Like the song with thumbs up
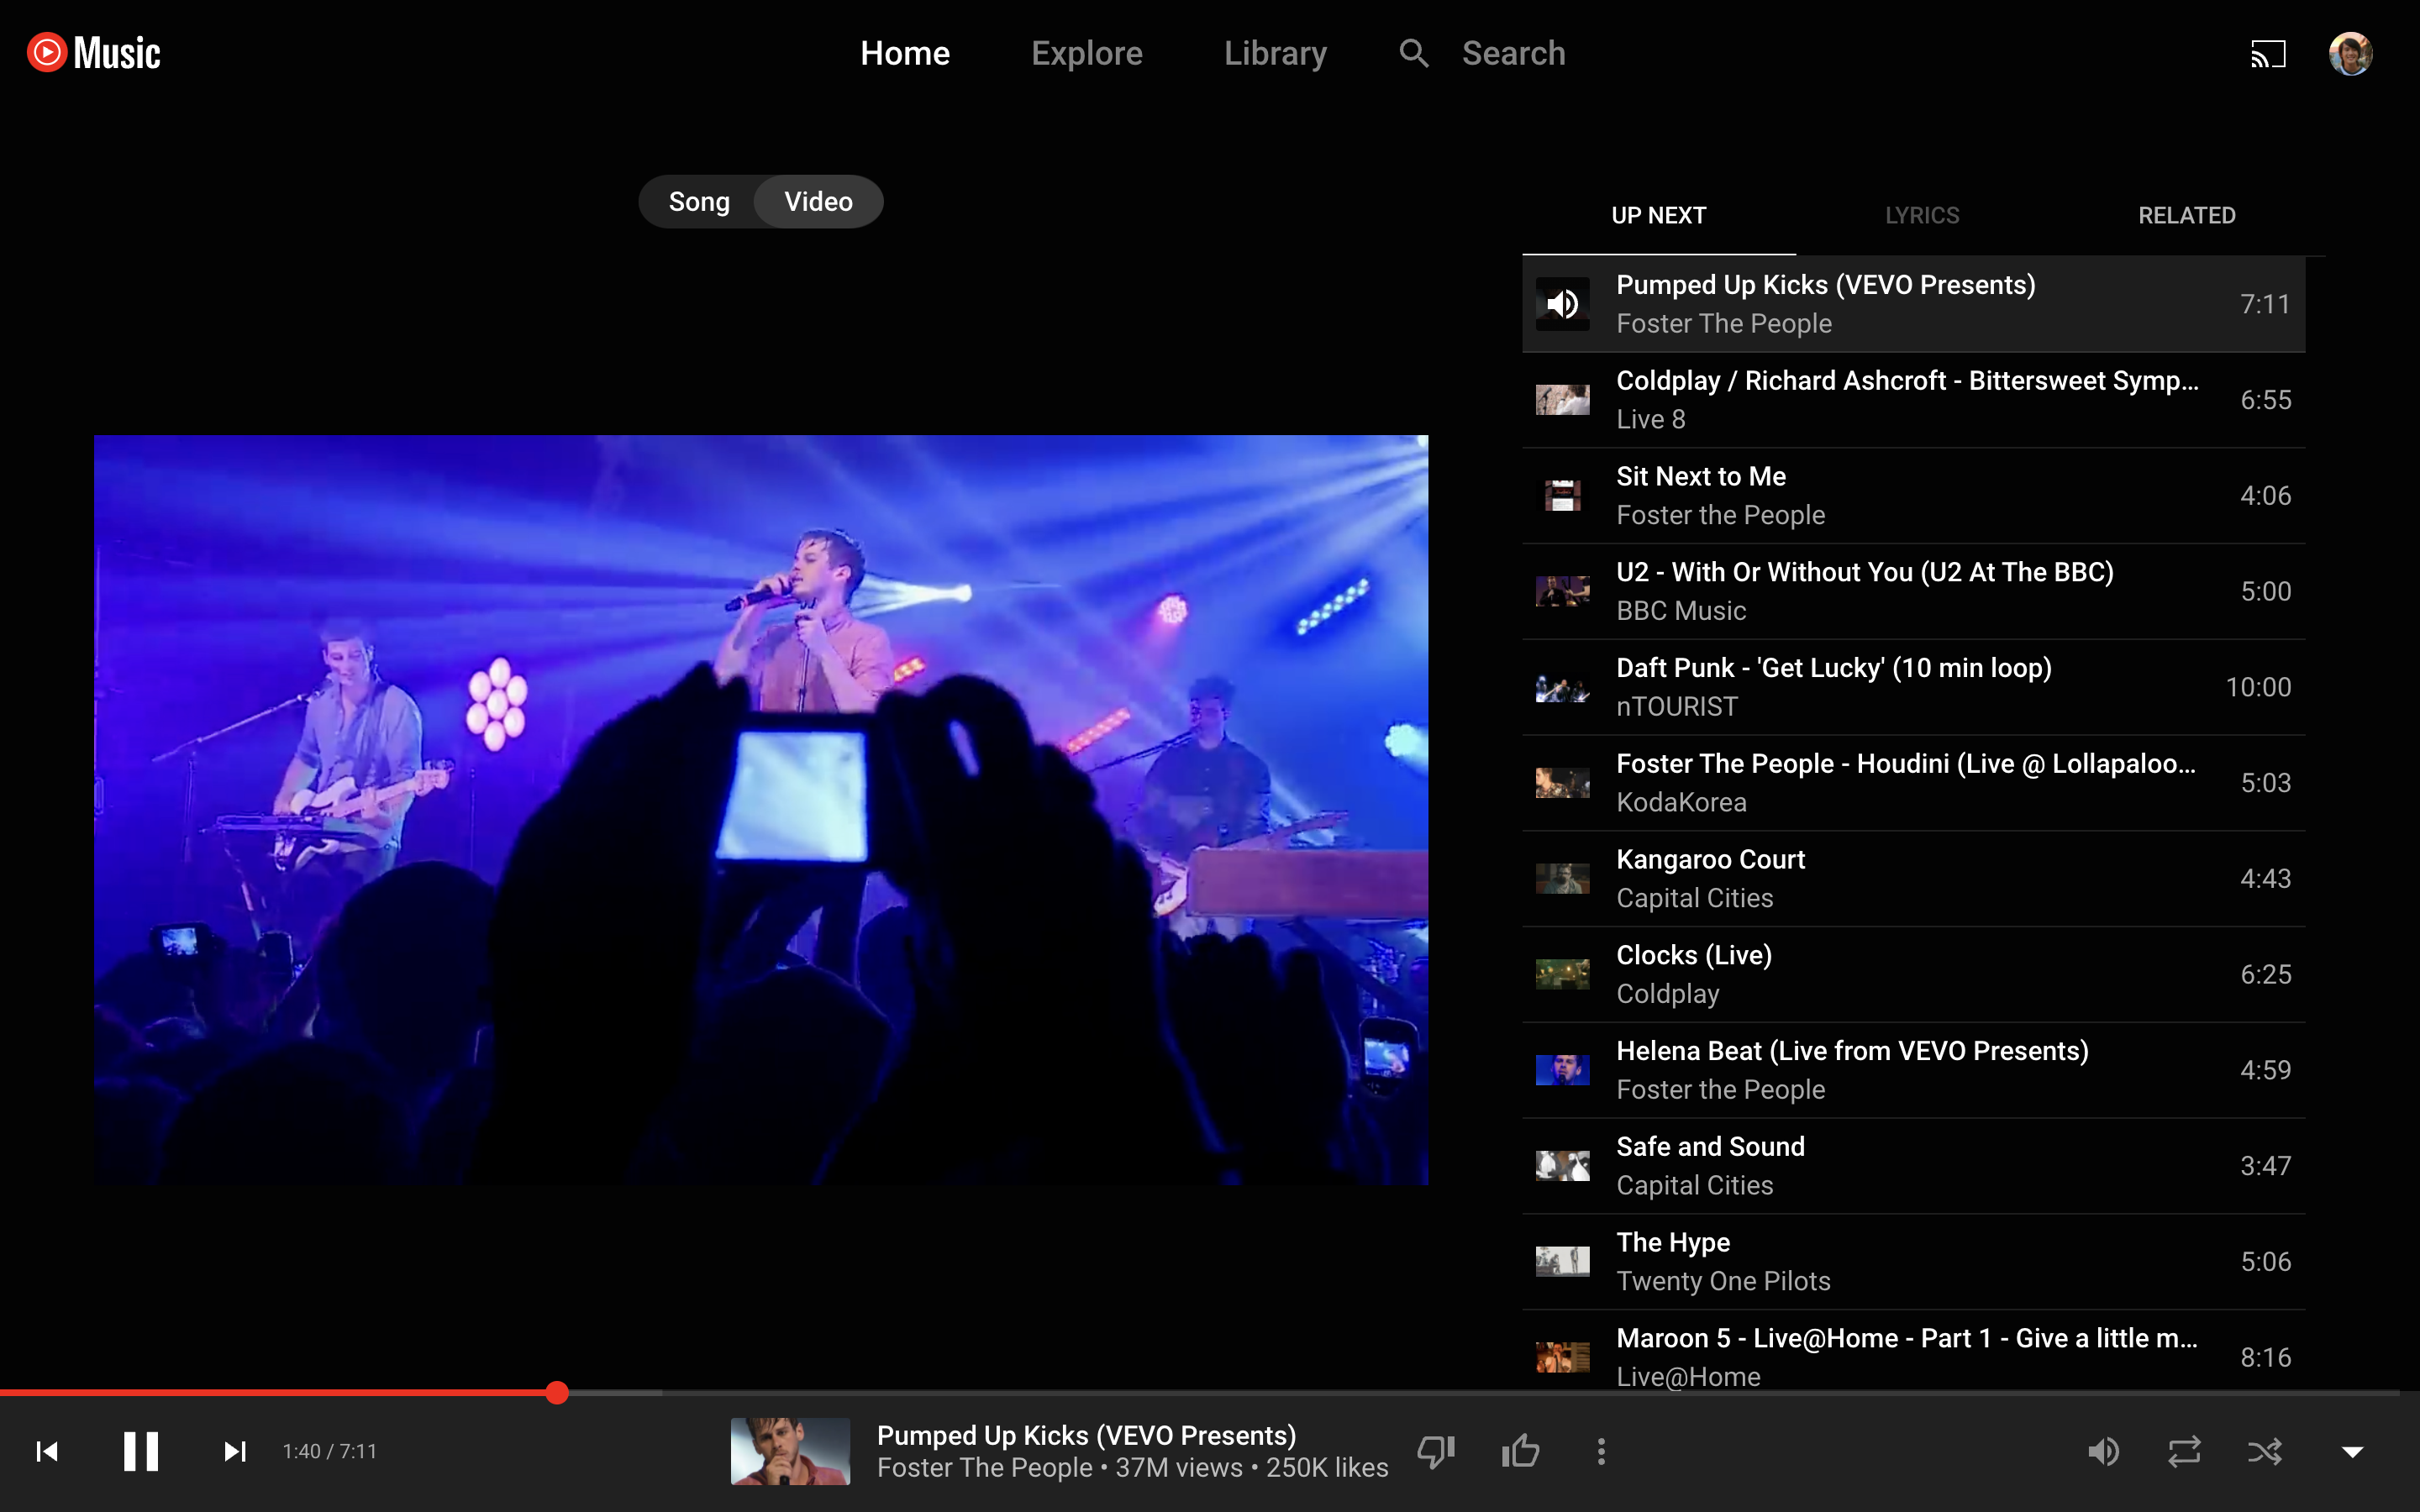Viewport: 2420px width, 1512px height. pyautogui.click(x=1520, y=1451)
